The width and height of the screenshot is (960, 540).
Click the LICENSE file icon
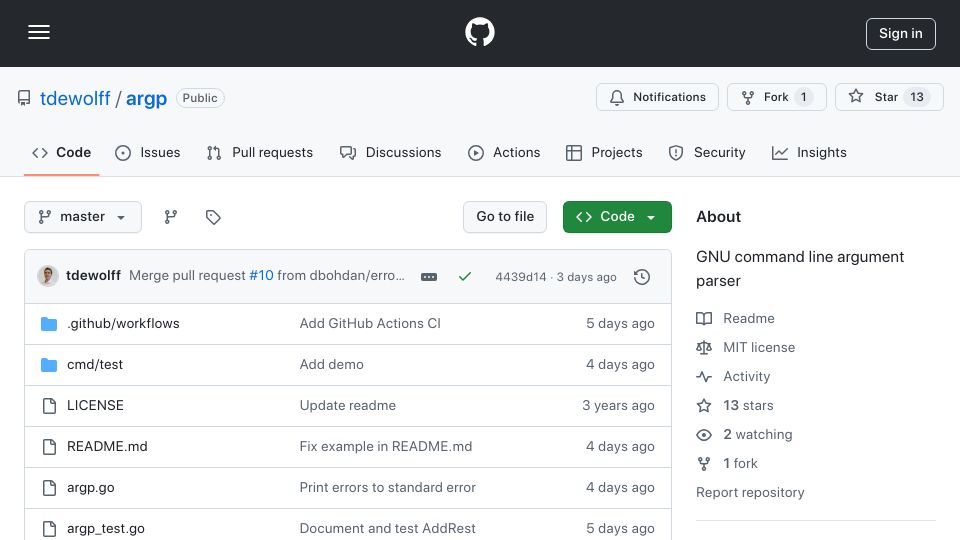49,406
